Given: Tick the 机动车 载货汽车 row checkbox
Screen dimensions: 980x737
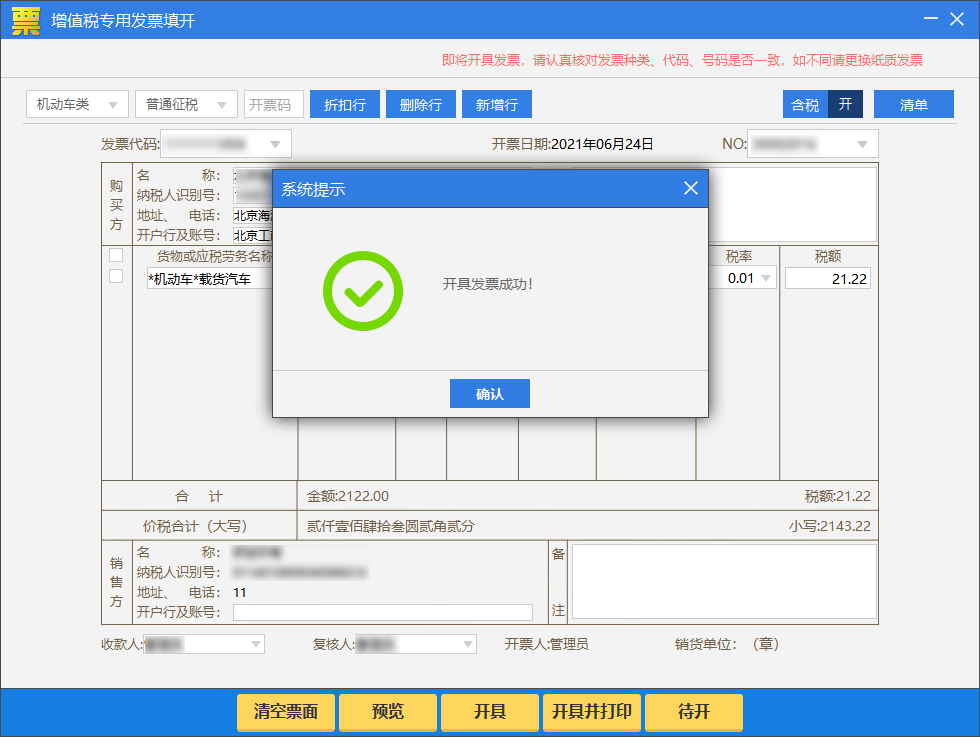Looking at the screenshot, I should click(116, 276).
